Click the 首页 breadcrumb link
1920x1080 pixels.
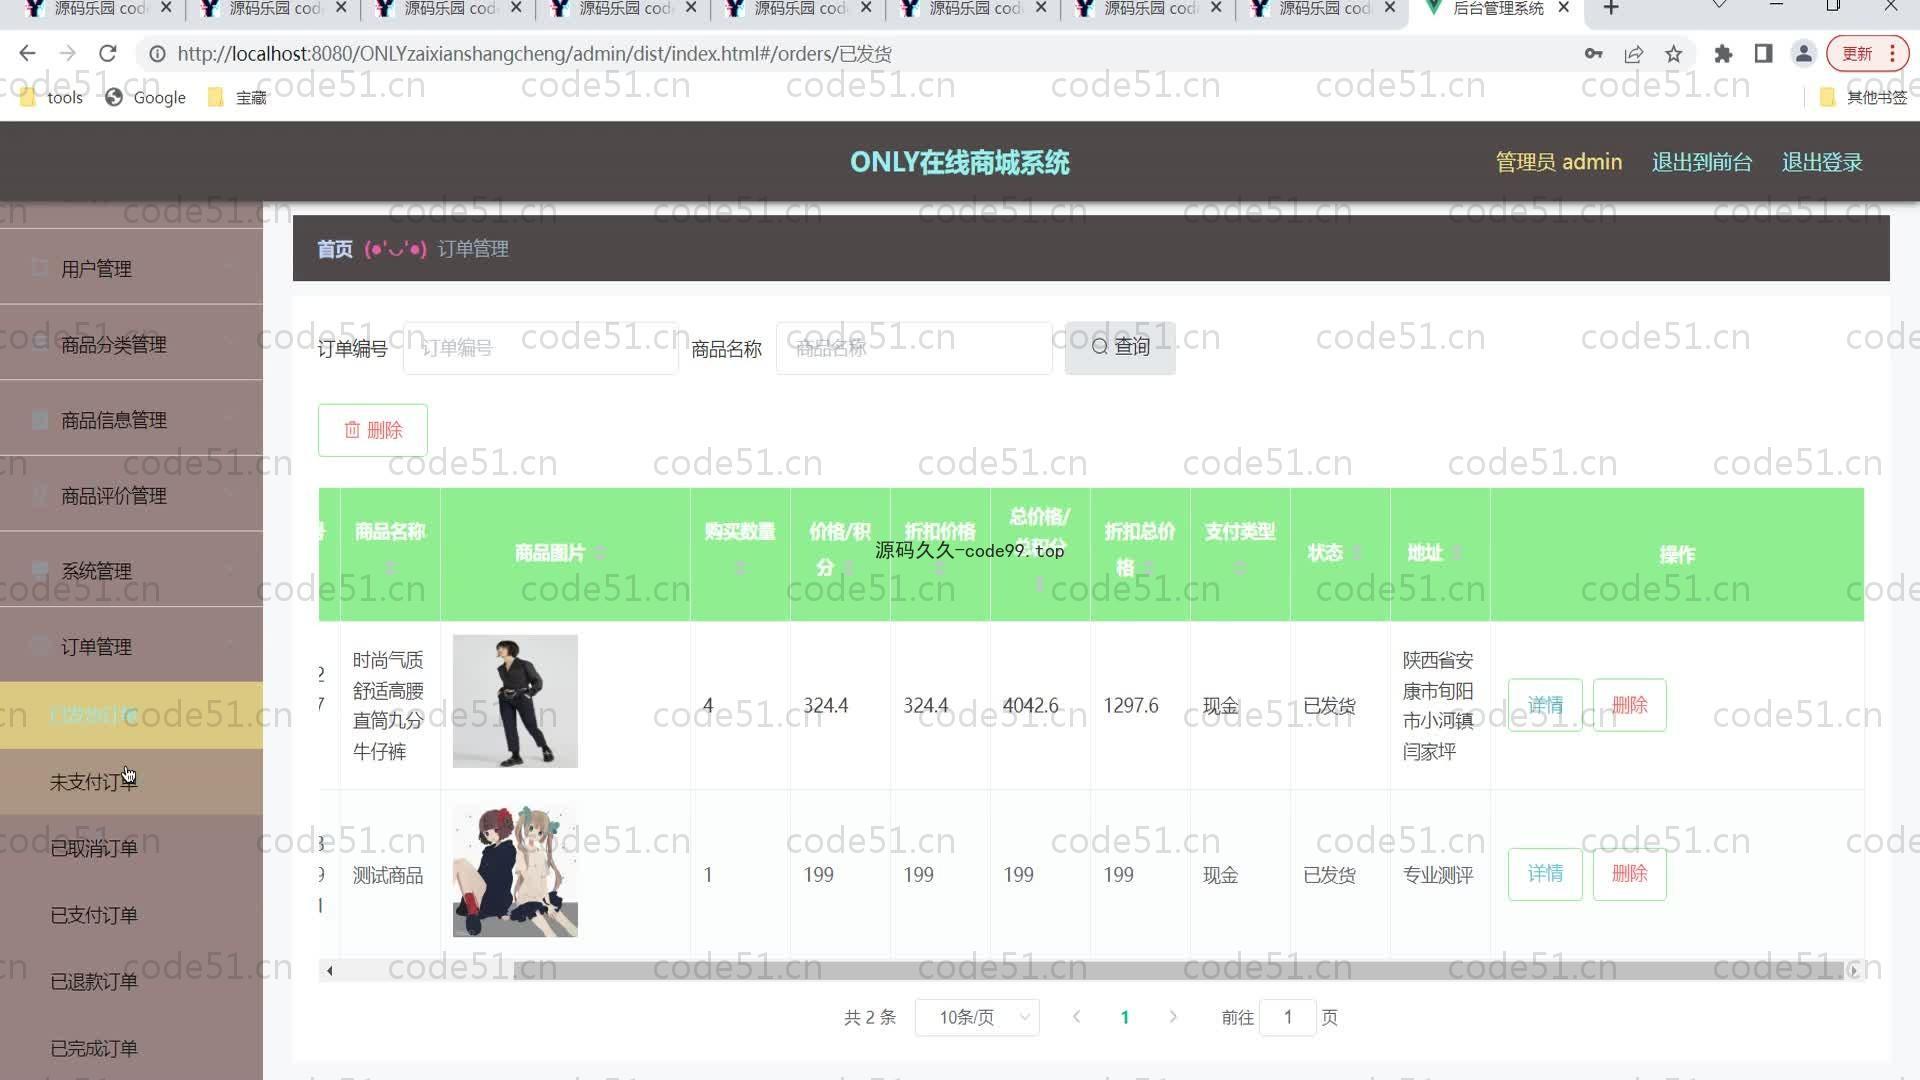coord(334,249)
